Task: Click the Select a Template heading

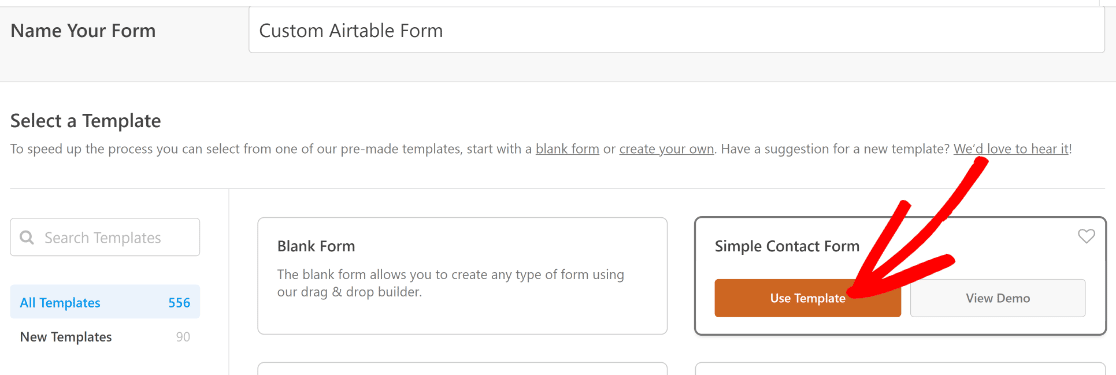Action: pyautogui.click(x=85, y=121)
